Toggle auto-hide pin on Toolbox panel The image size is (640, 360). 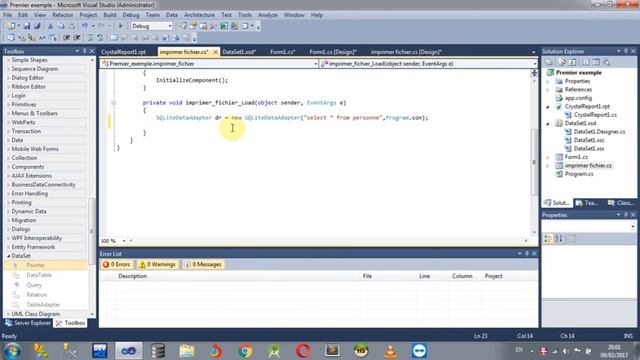coord(84,51)
